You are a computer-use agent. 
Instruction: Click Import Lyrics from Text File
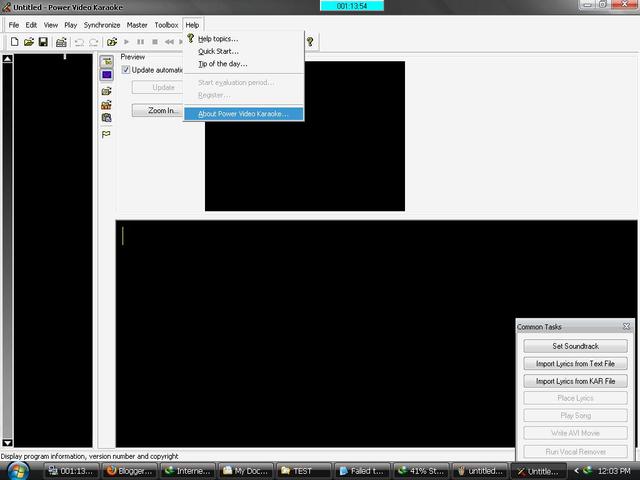pos(576,364)
